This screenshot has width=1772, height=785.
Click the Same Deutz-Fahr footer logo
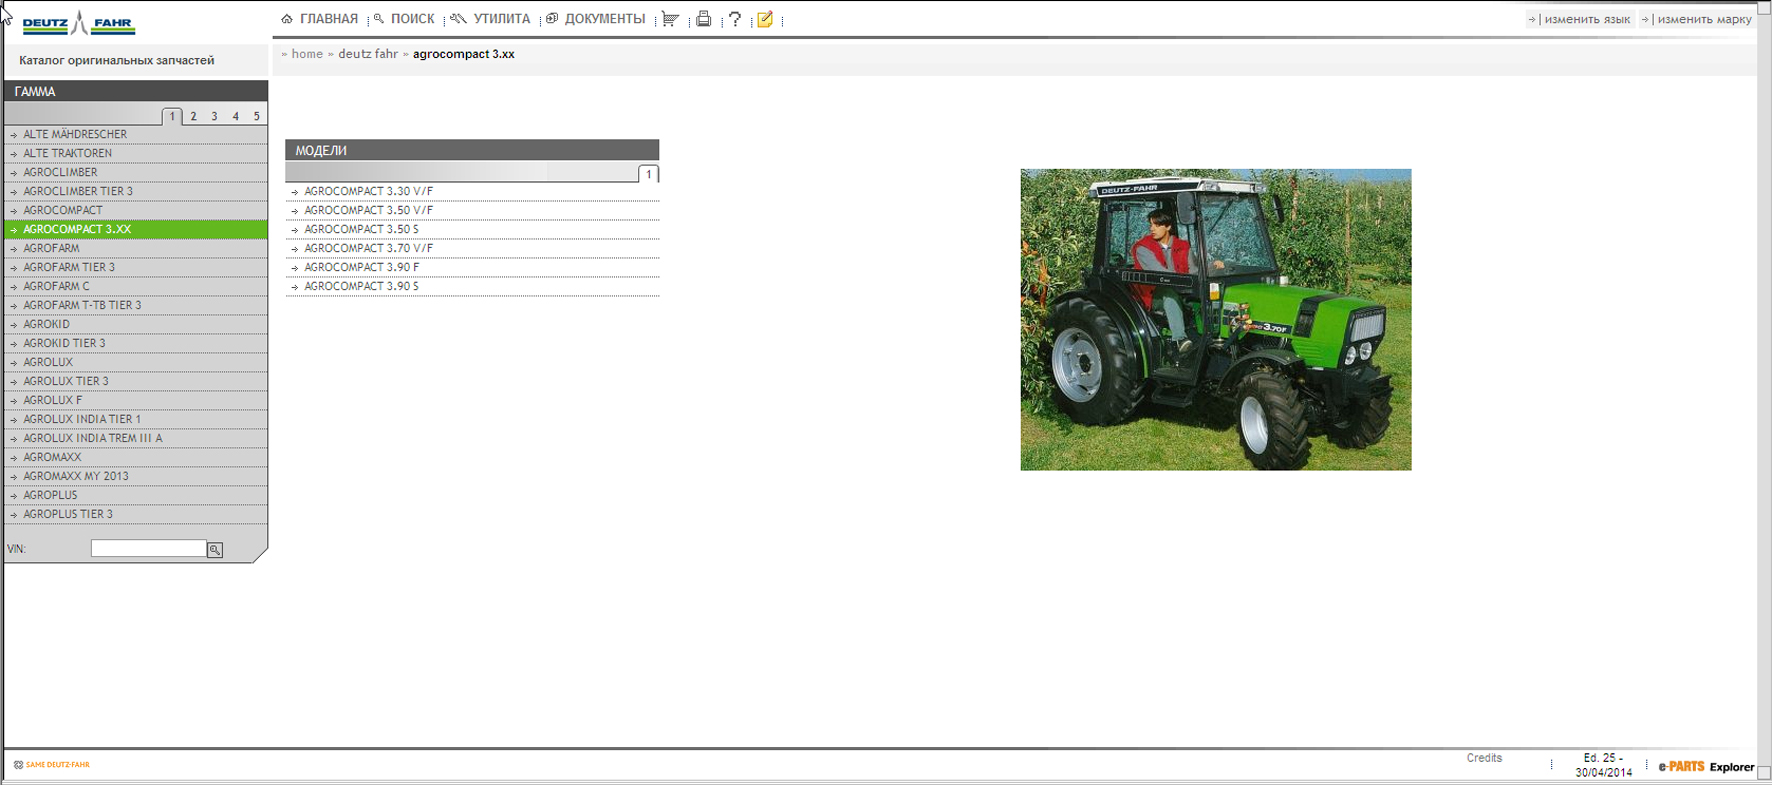53,765
